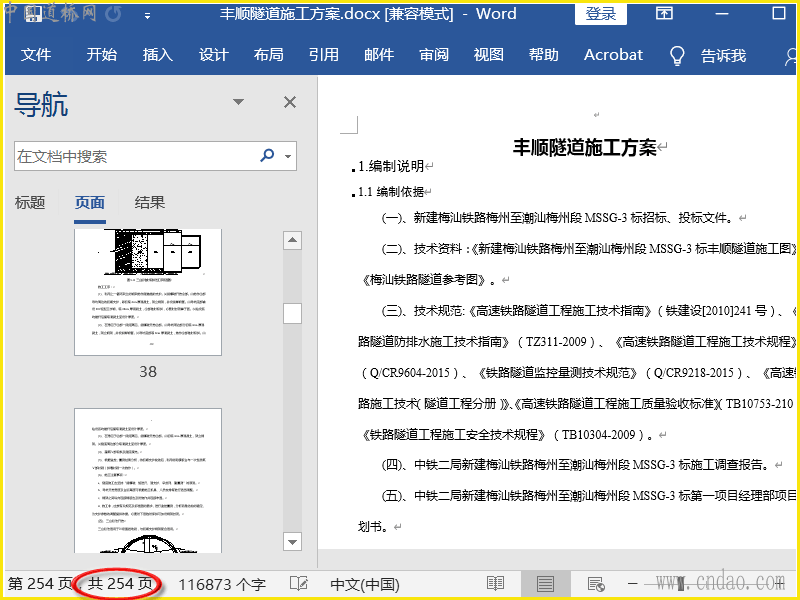Screen dimensions: 800x600
Task: Click the redo/repeat icon in title bar
Action: point(113,14)
